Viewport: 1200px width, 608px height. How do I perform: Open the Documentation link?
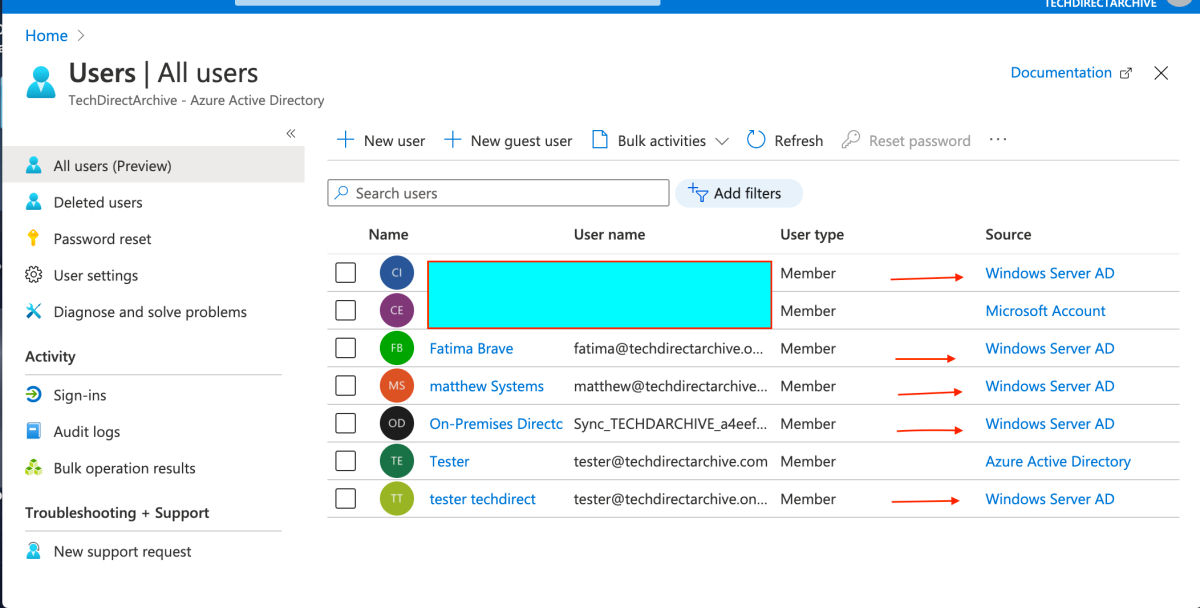point(1061,73)
